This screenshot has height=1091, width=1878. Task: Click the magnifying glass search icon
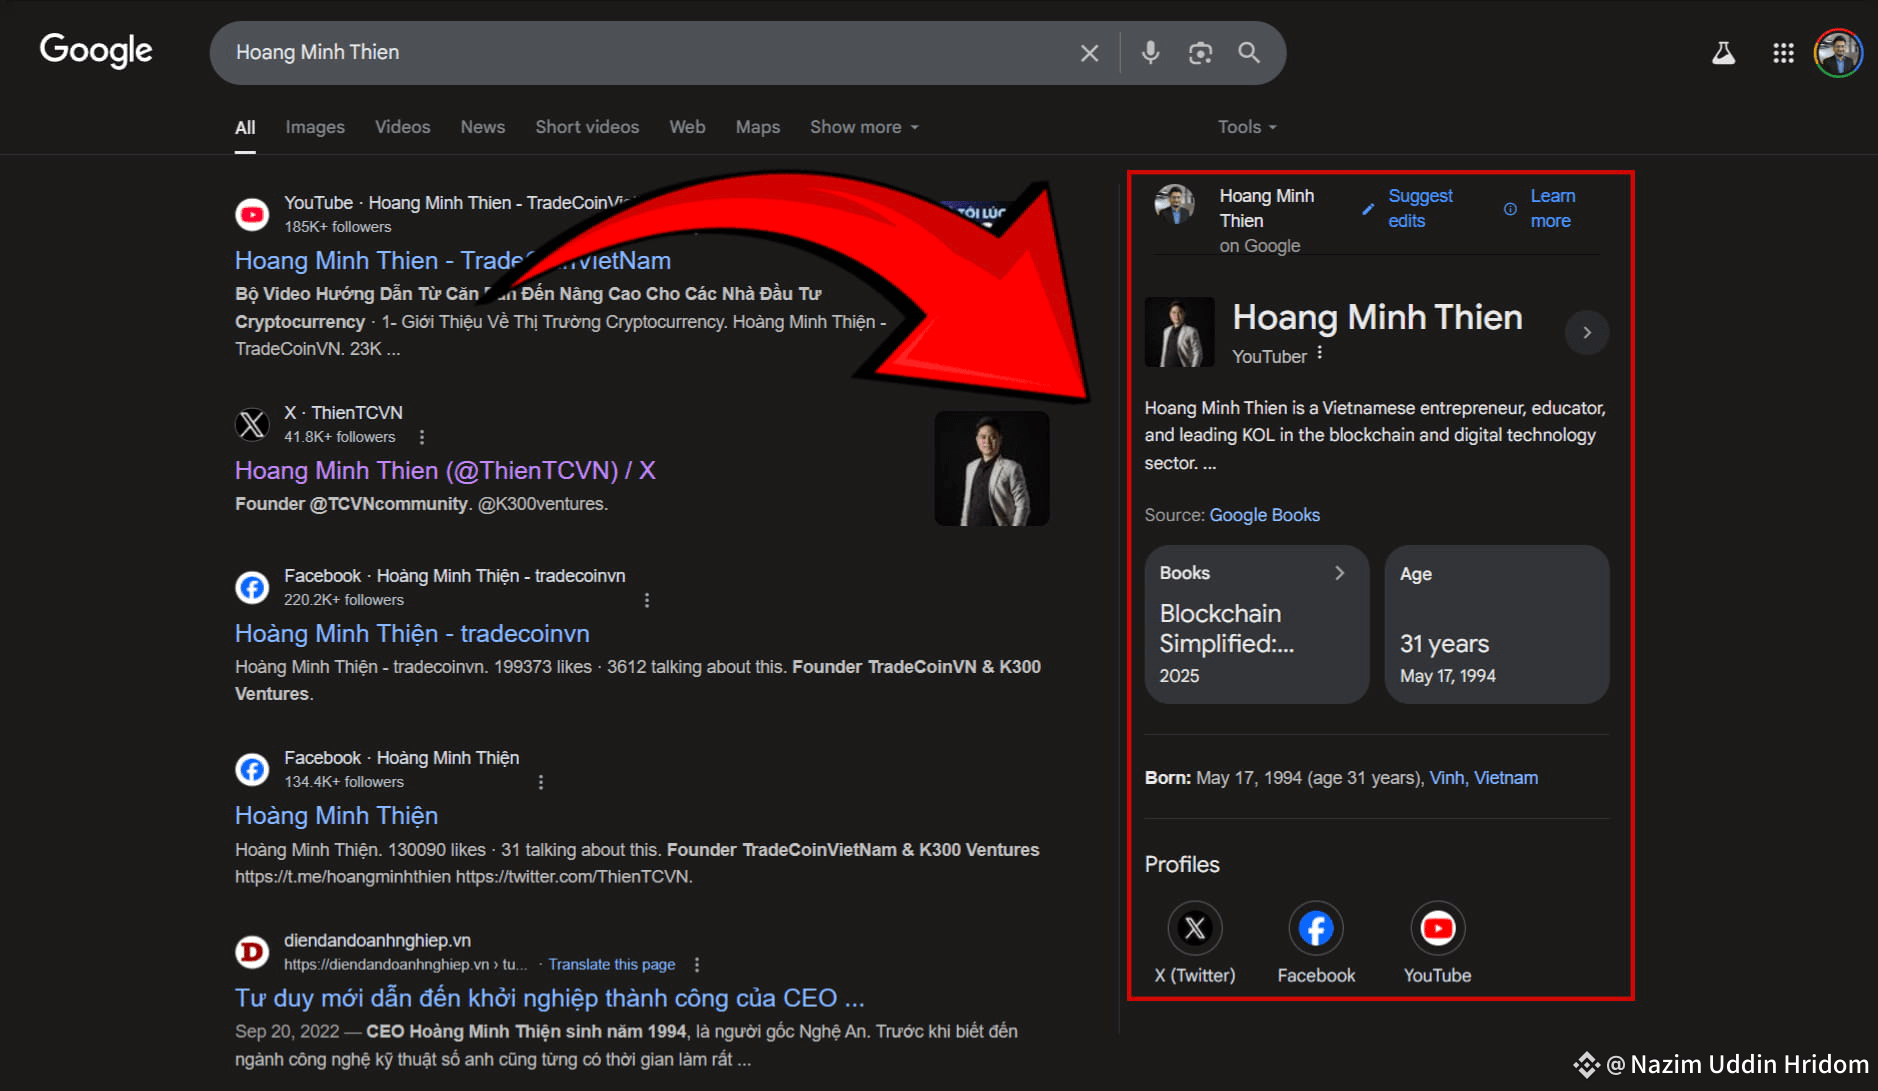click(1249, 53)
